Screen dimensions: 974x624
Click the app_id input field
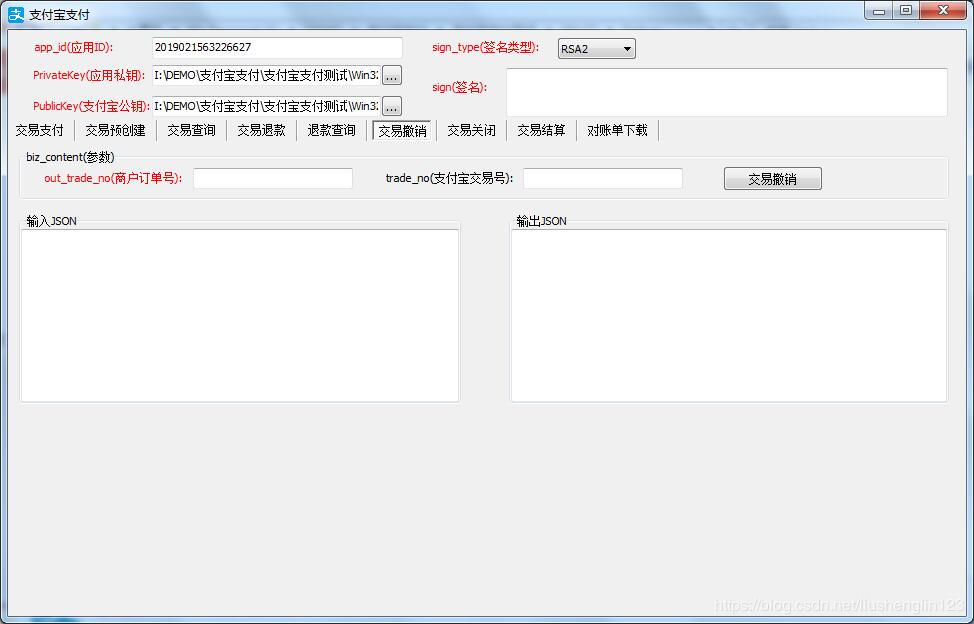pos(277,48)
